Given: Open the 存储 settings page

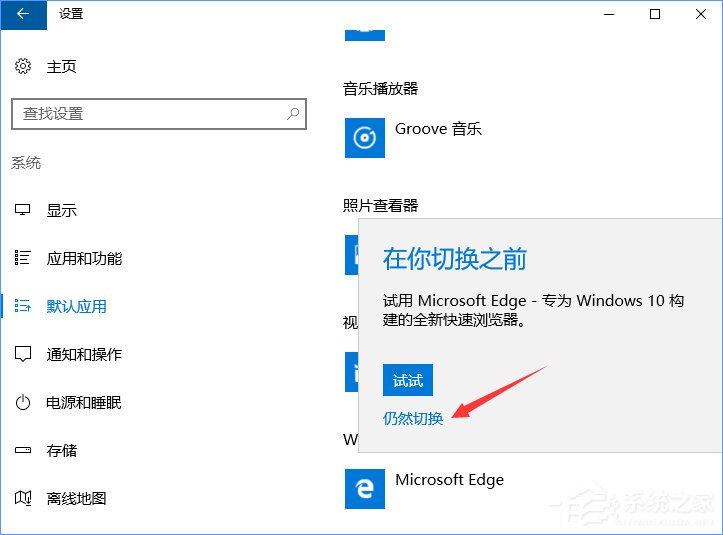Looking at the screenshot, I should pyautogui.click(x=61, y=451).
